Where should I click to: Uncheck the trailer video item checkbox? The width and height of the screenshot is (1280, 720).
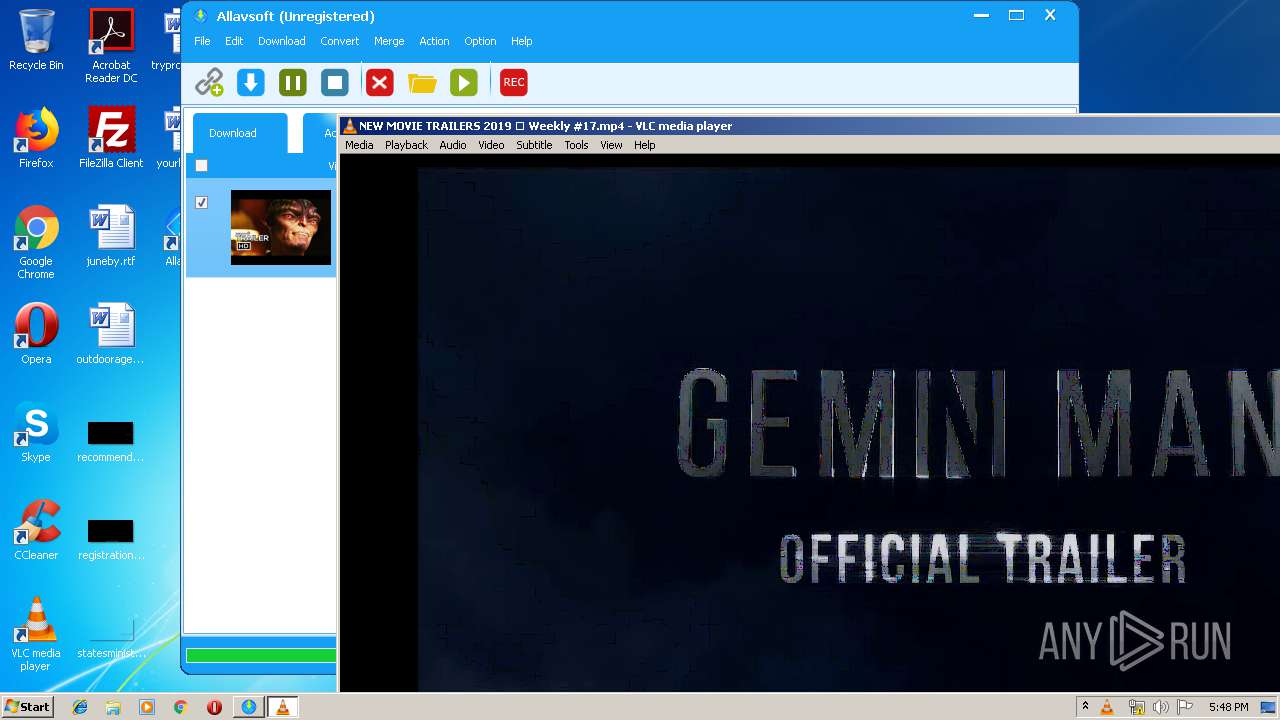(x=201, y=202)
